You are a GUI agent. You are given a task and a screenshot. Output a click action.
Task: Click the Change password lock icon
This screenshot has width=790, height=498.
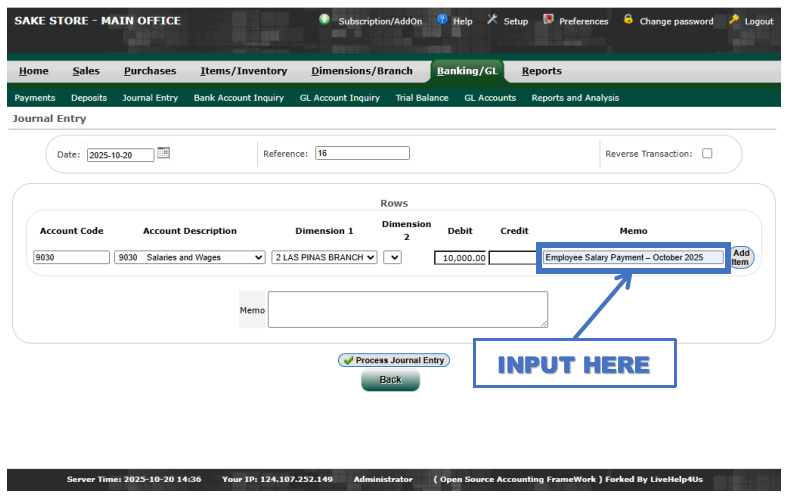click(628, 20)
